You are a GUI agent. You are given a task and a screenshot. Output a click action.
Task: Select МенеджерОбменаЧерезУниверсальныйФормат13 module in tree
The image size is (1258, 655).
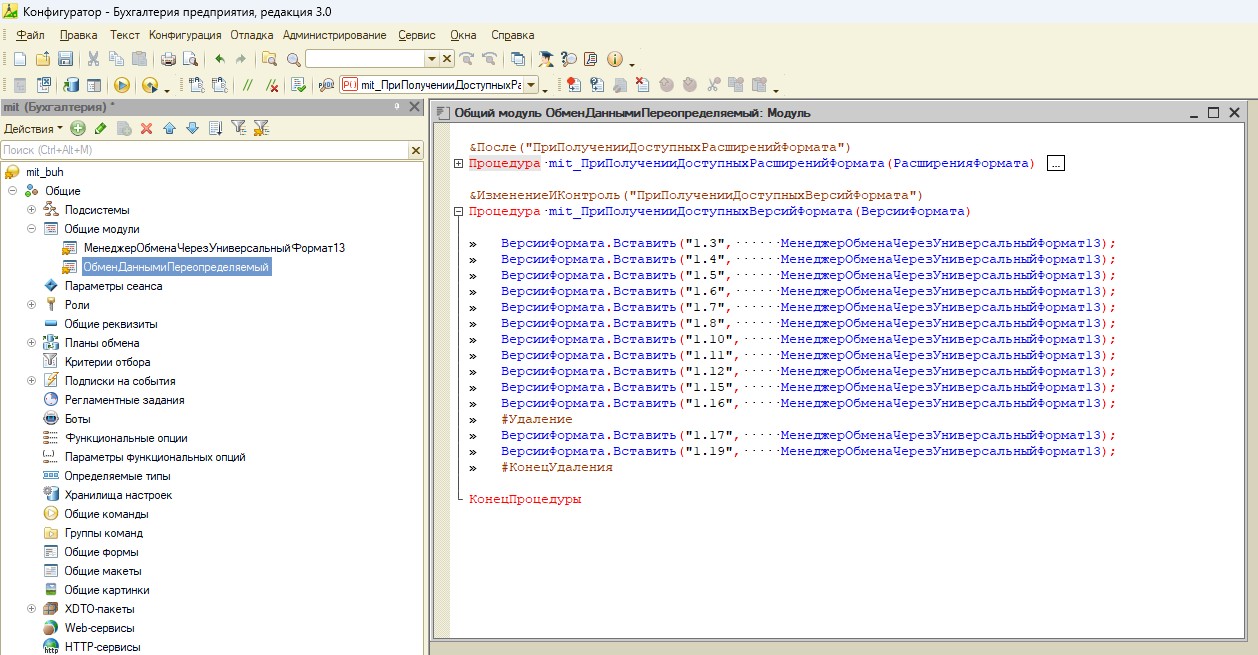tap(214, 248)
